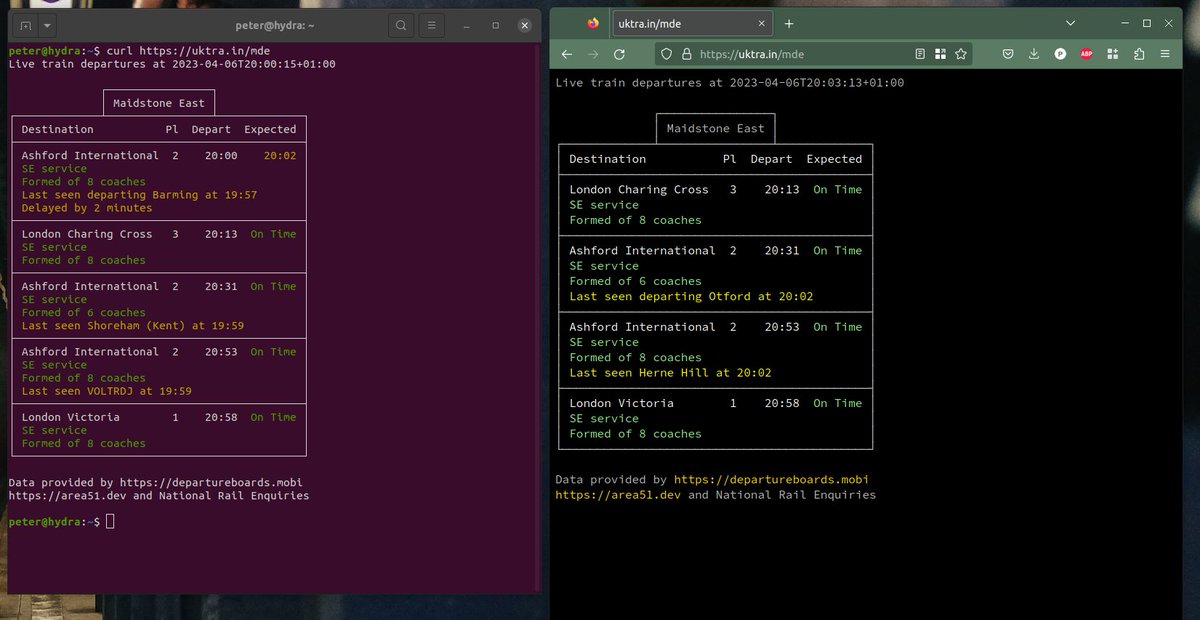Click 'Last seen Herne Hill at 20:02'
The width and height of the screenshot is (1200, 620).
tap(670, 373)
